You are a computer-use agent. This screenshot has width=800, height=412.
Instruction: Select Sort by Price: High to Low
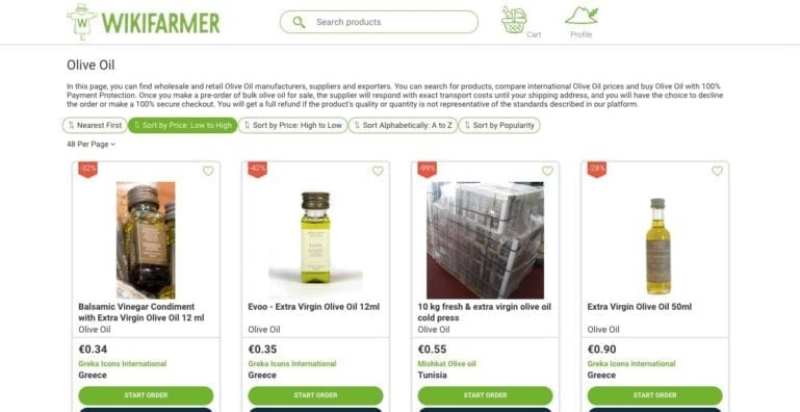coord(293,125)
